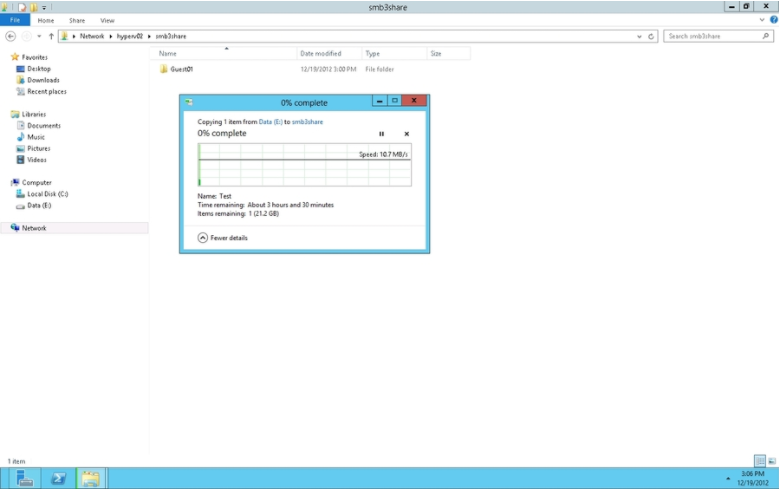The height and width of the screenshot is (489, 779).
Task: Select Downloads under Favorites
Action: 43,80
